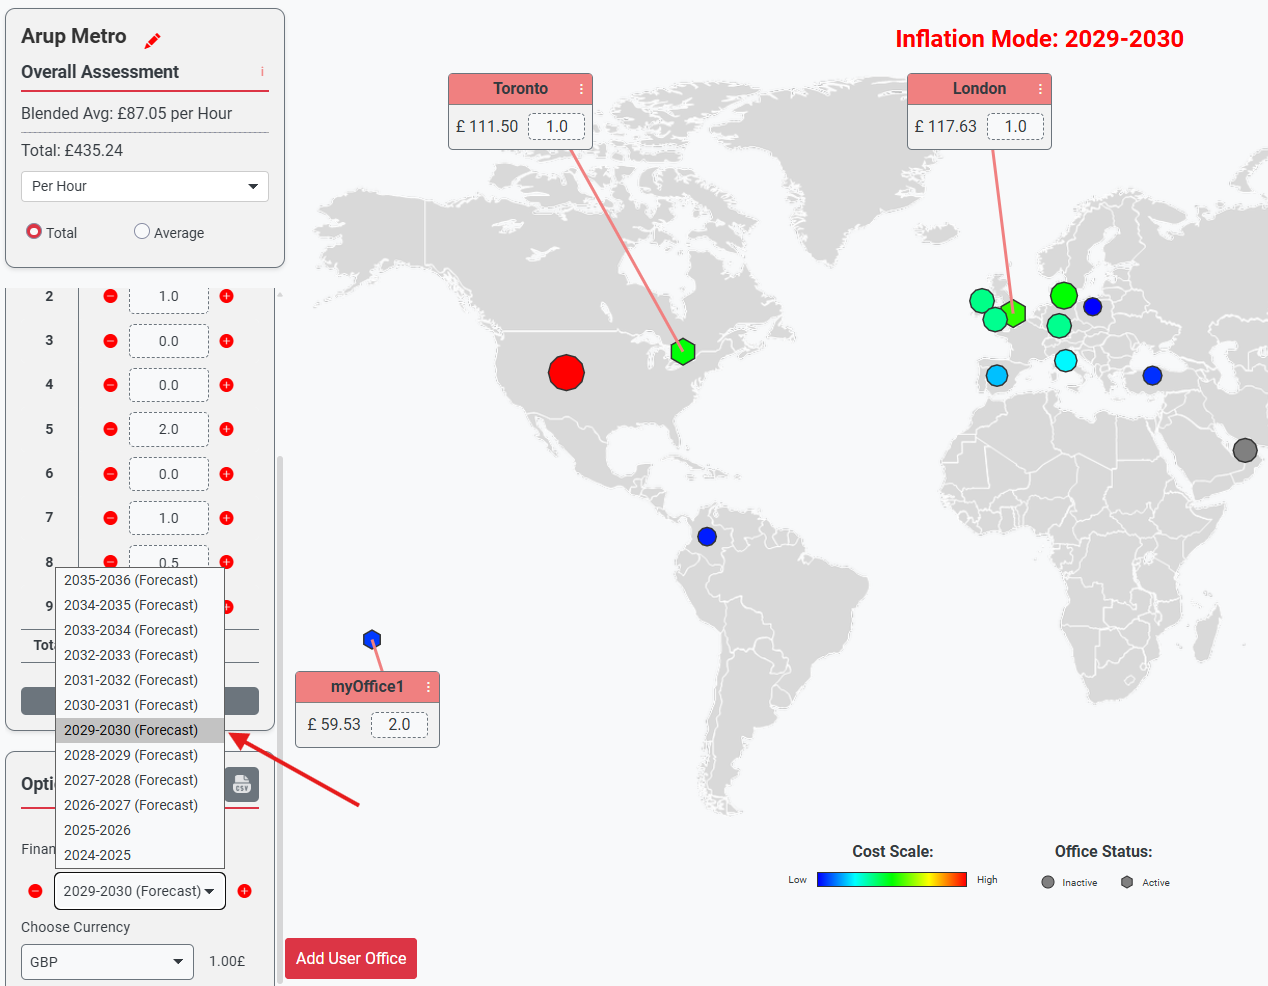Screen dimensions: 1268x986
Task: Click the info icon next to Overall Assessment
Action: [x=262, y=72]
